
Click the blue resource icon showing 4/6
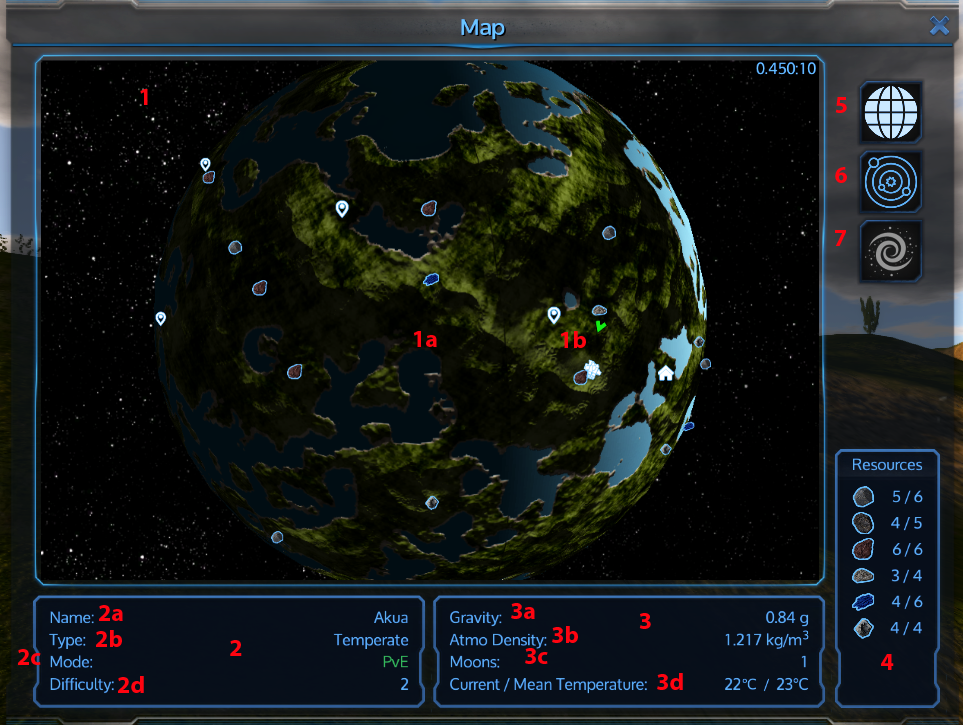point(862,602)
